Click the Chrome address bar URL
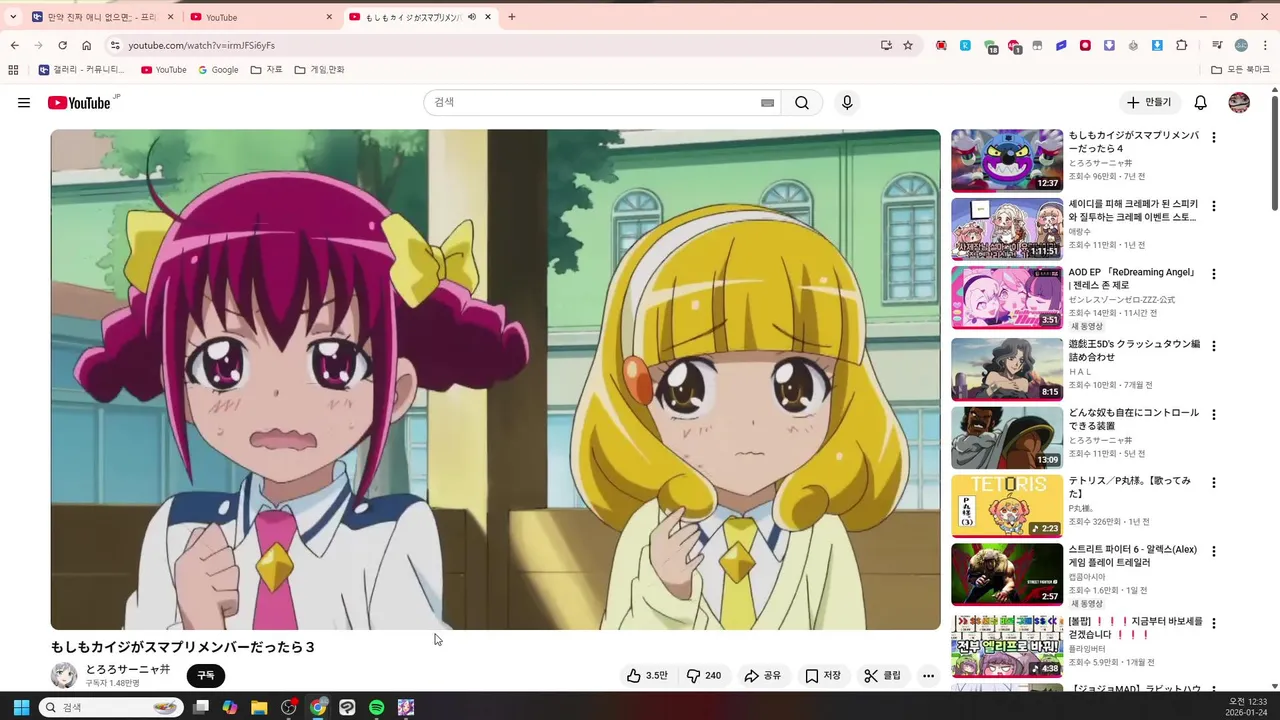This screenshot has width=1280, height=720. tap(201, 45)
